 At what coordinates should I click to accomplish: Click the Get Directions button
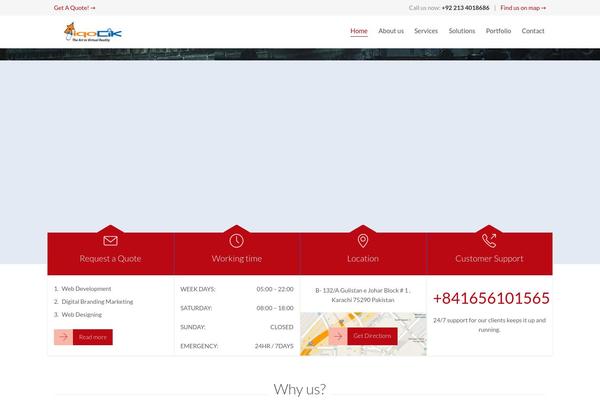(372, 336)
